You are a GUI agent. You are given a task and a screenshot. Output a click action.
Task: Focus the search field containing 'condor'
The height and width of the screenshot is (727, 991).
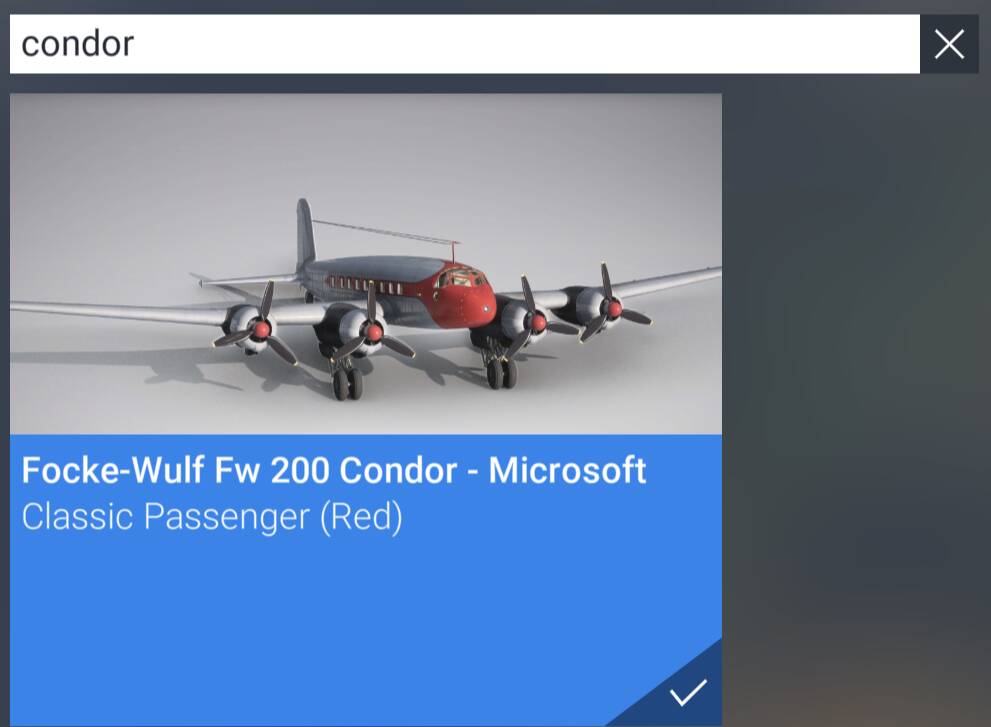tap(465, 44)
